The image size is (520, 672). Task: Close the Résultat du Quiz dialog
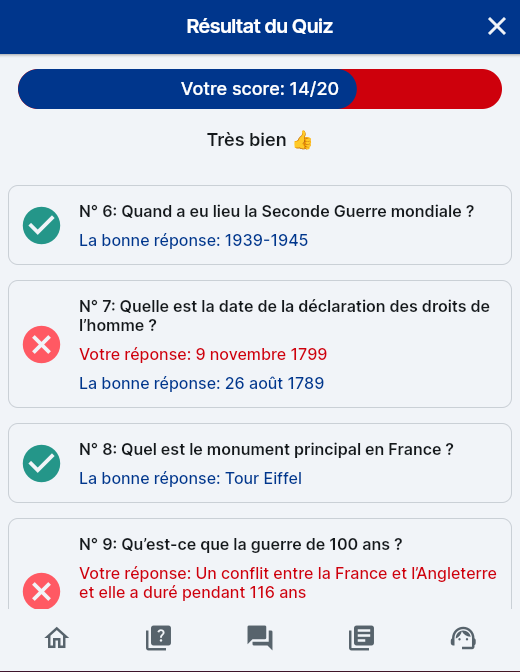coord(497,26)
